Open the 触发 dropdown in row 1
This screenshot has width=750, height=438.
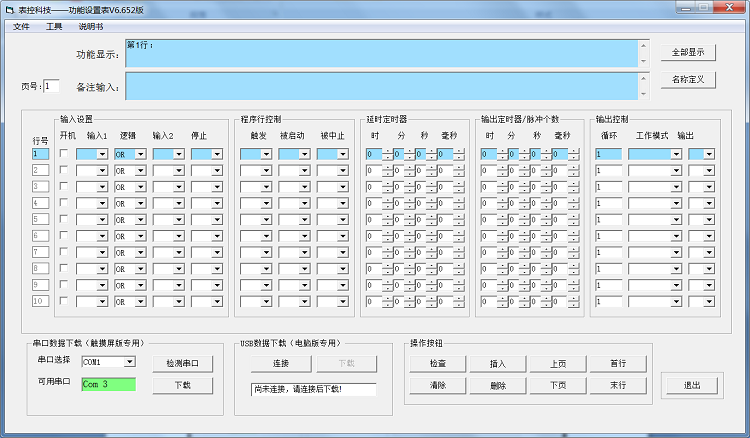pyautogui.click(x=256, y=154)
